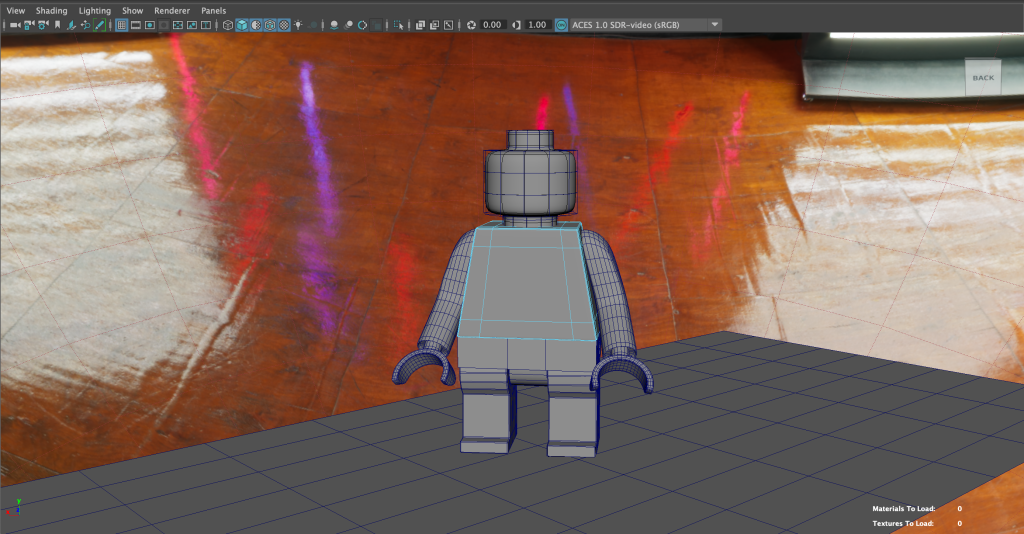Open the View menu
This screenshot has width=1024, height=534.
click(x=16, y=10)
